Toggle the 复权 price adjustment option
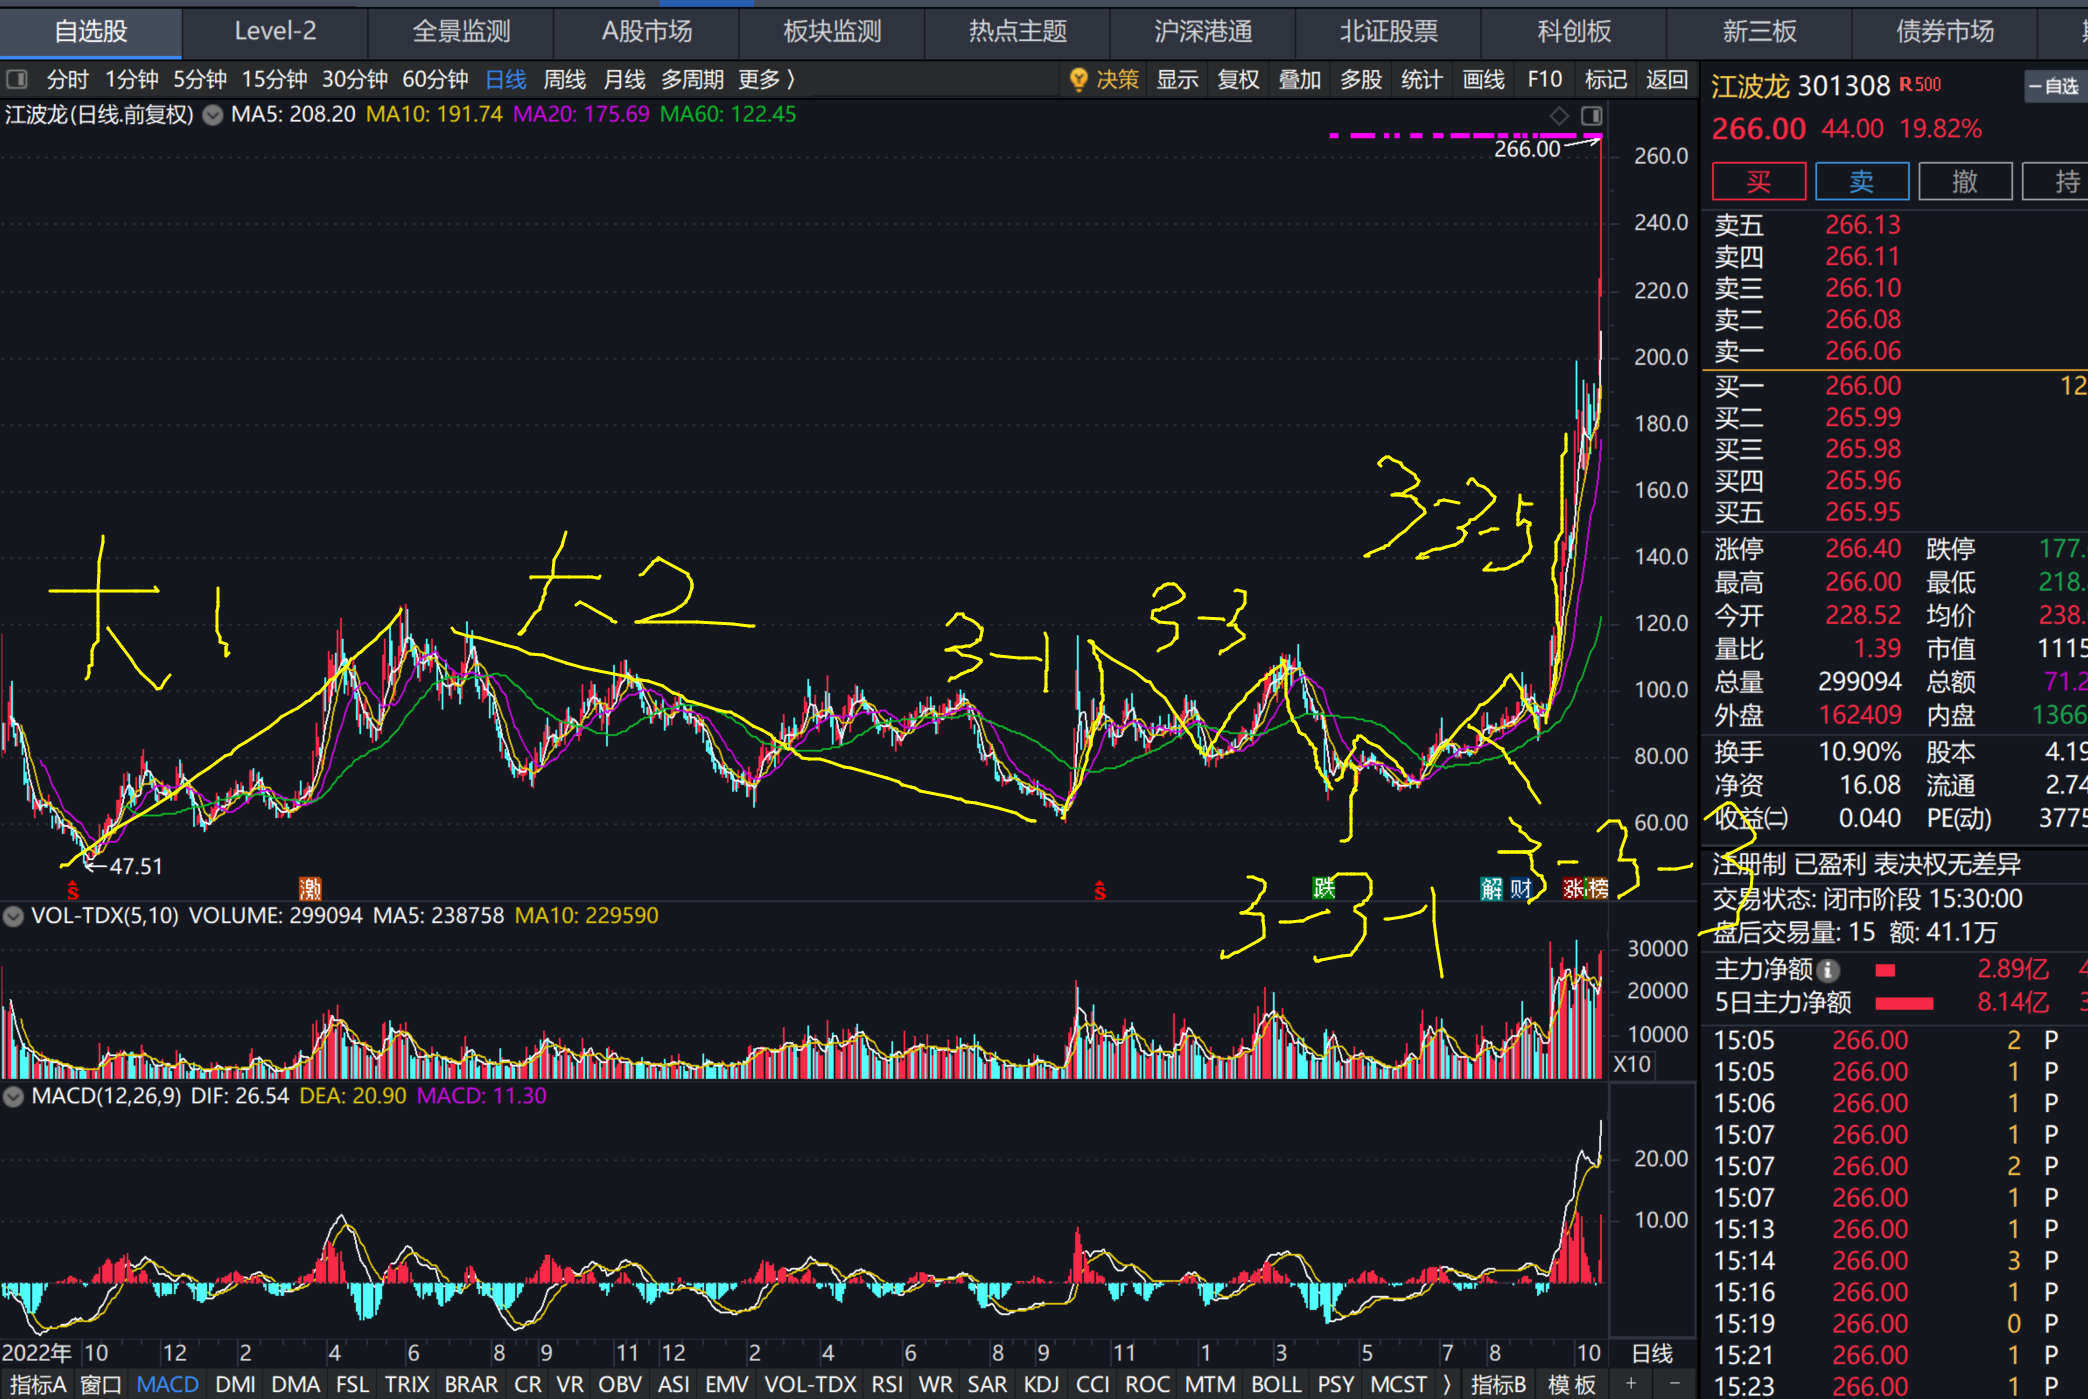The width and height of the screenshot is (2088, 1399). [x=1238, y=80]
